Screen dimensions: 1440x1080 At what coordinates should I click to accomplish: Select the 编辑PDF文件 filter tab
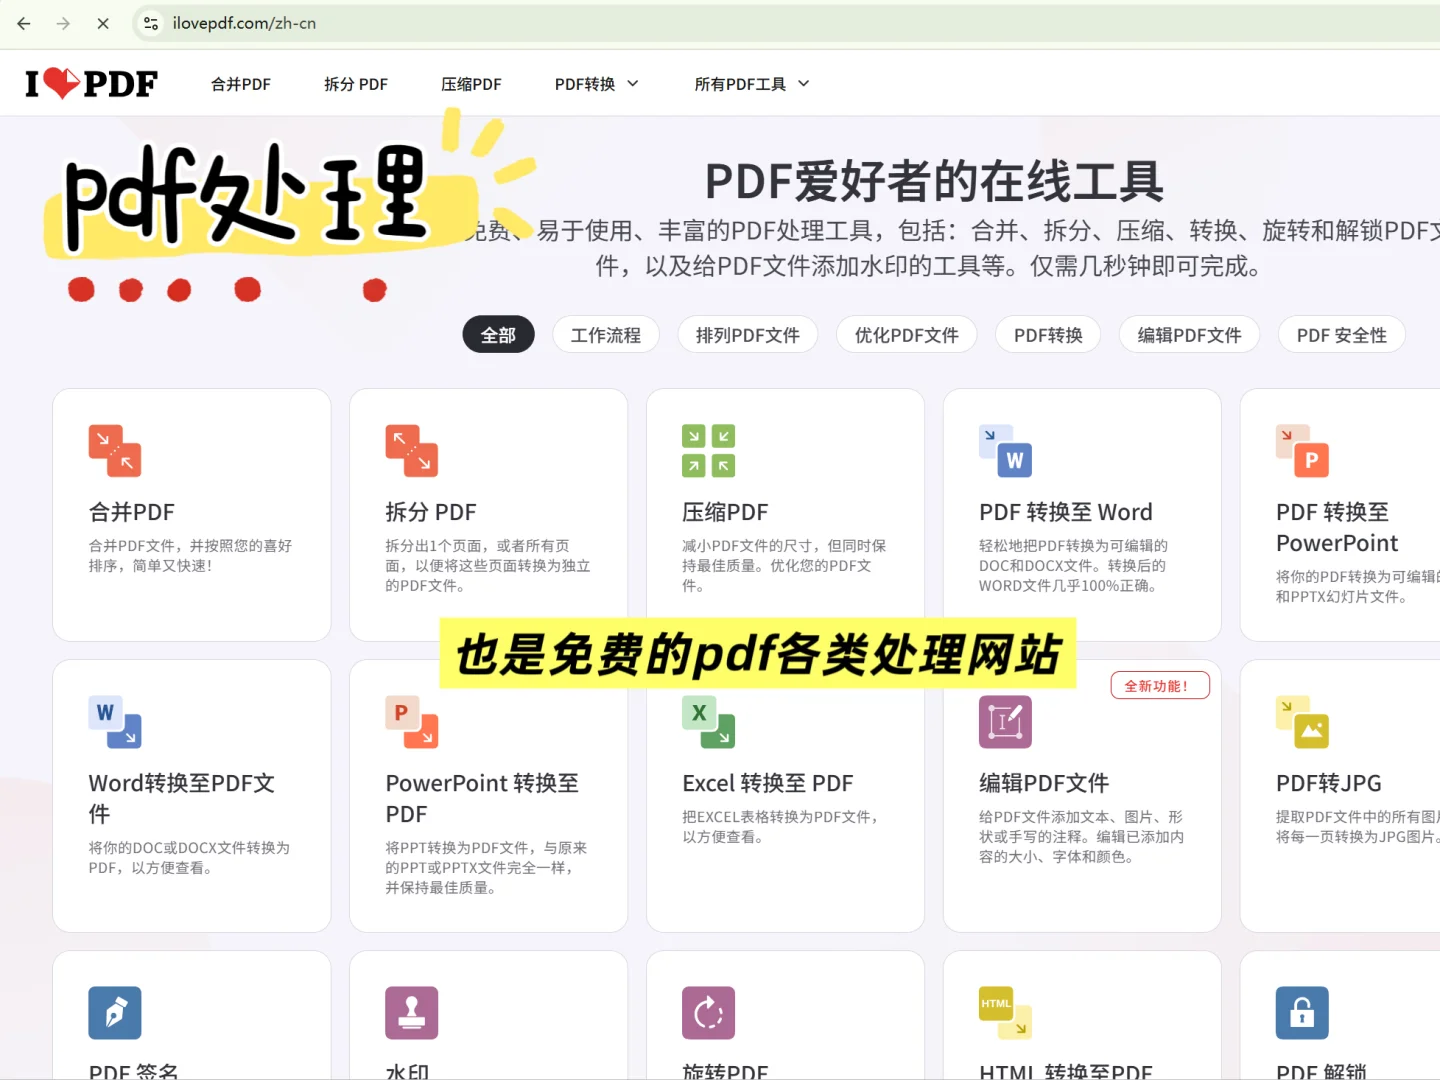click(x=1189, y=335)
